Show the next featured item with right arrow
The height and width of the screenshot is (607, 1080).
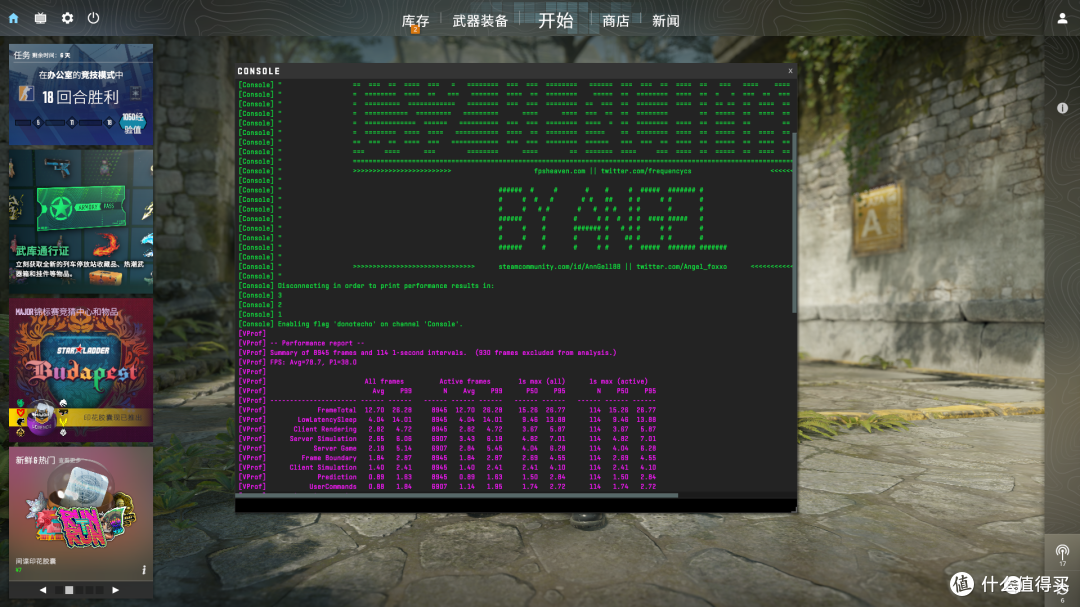pos(115,590)
